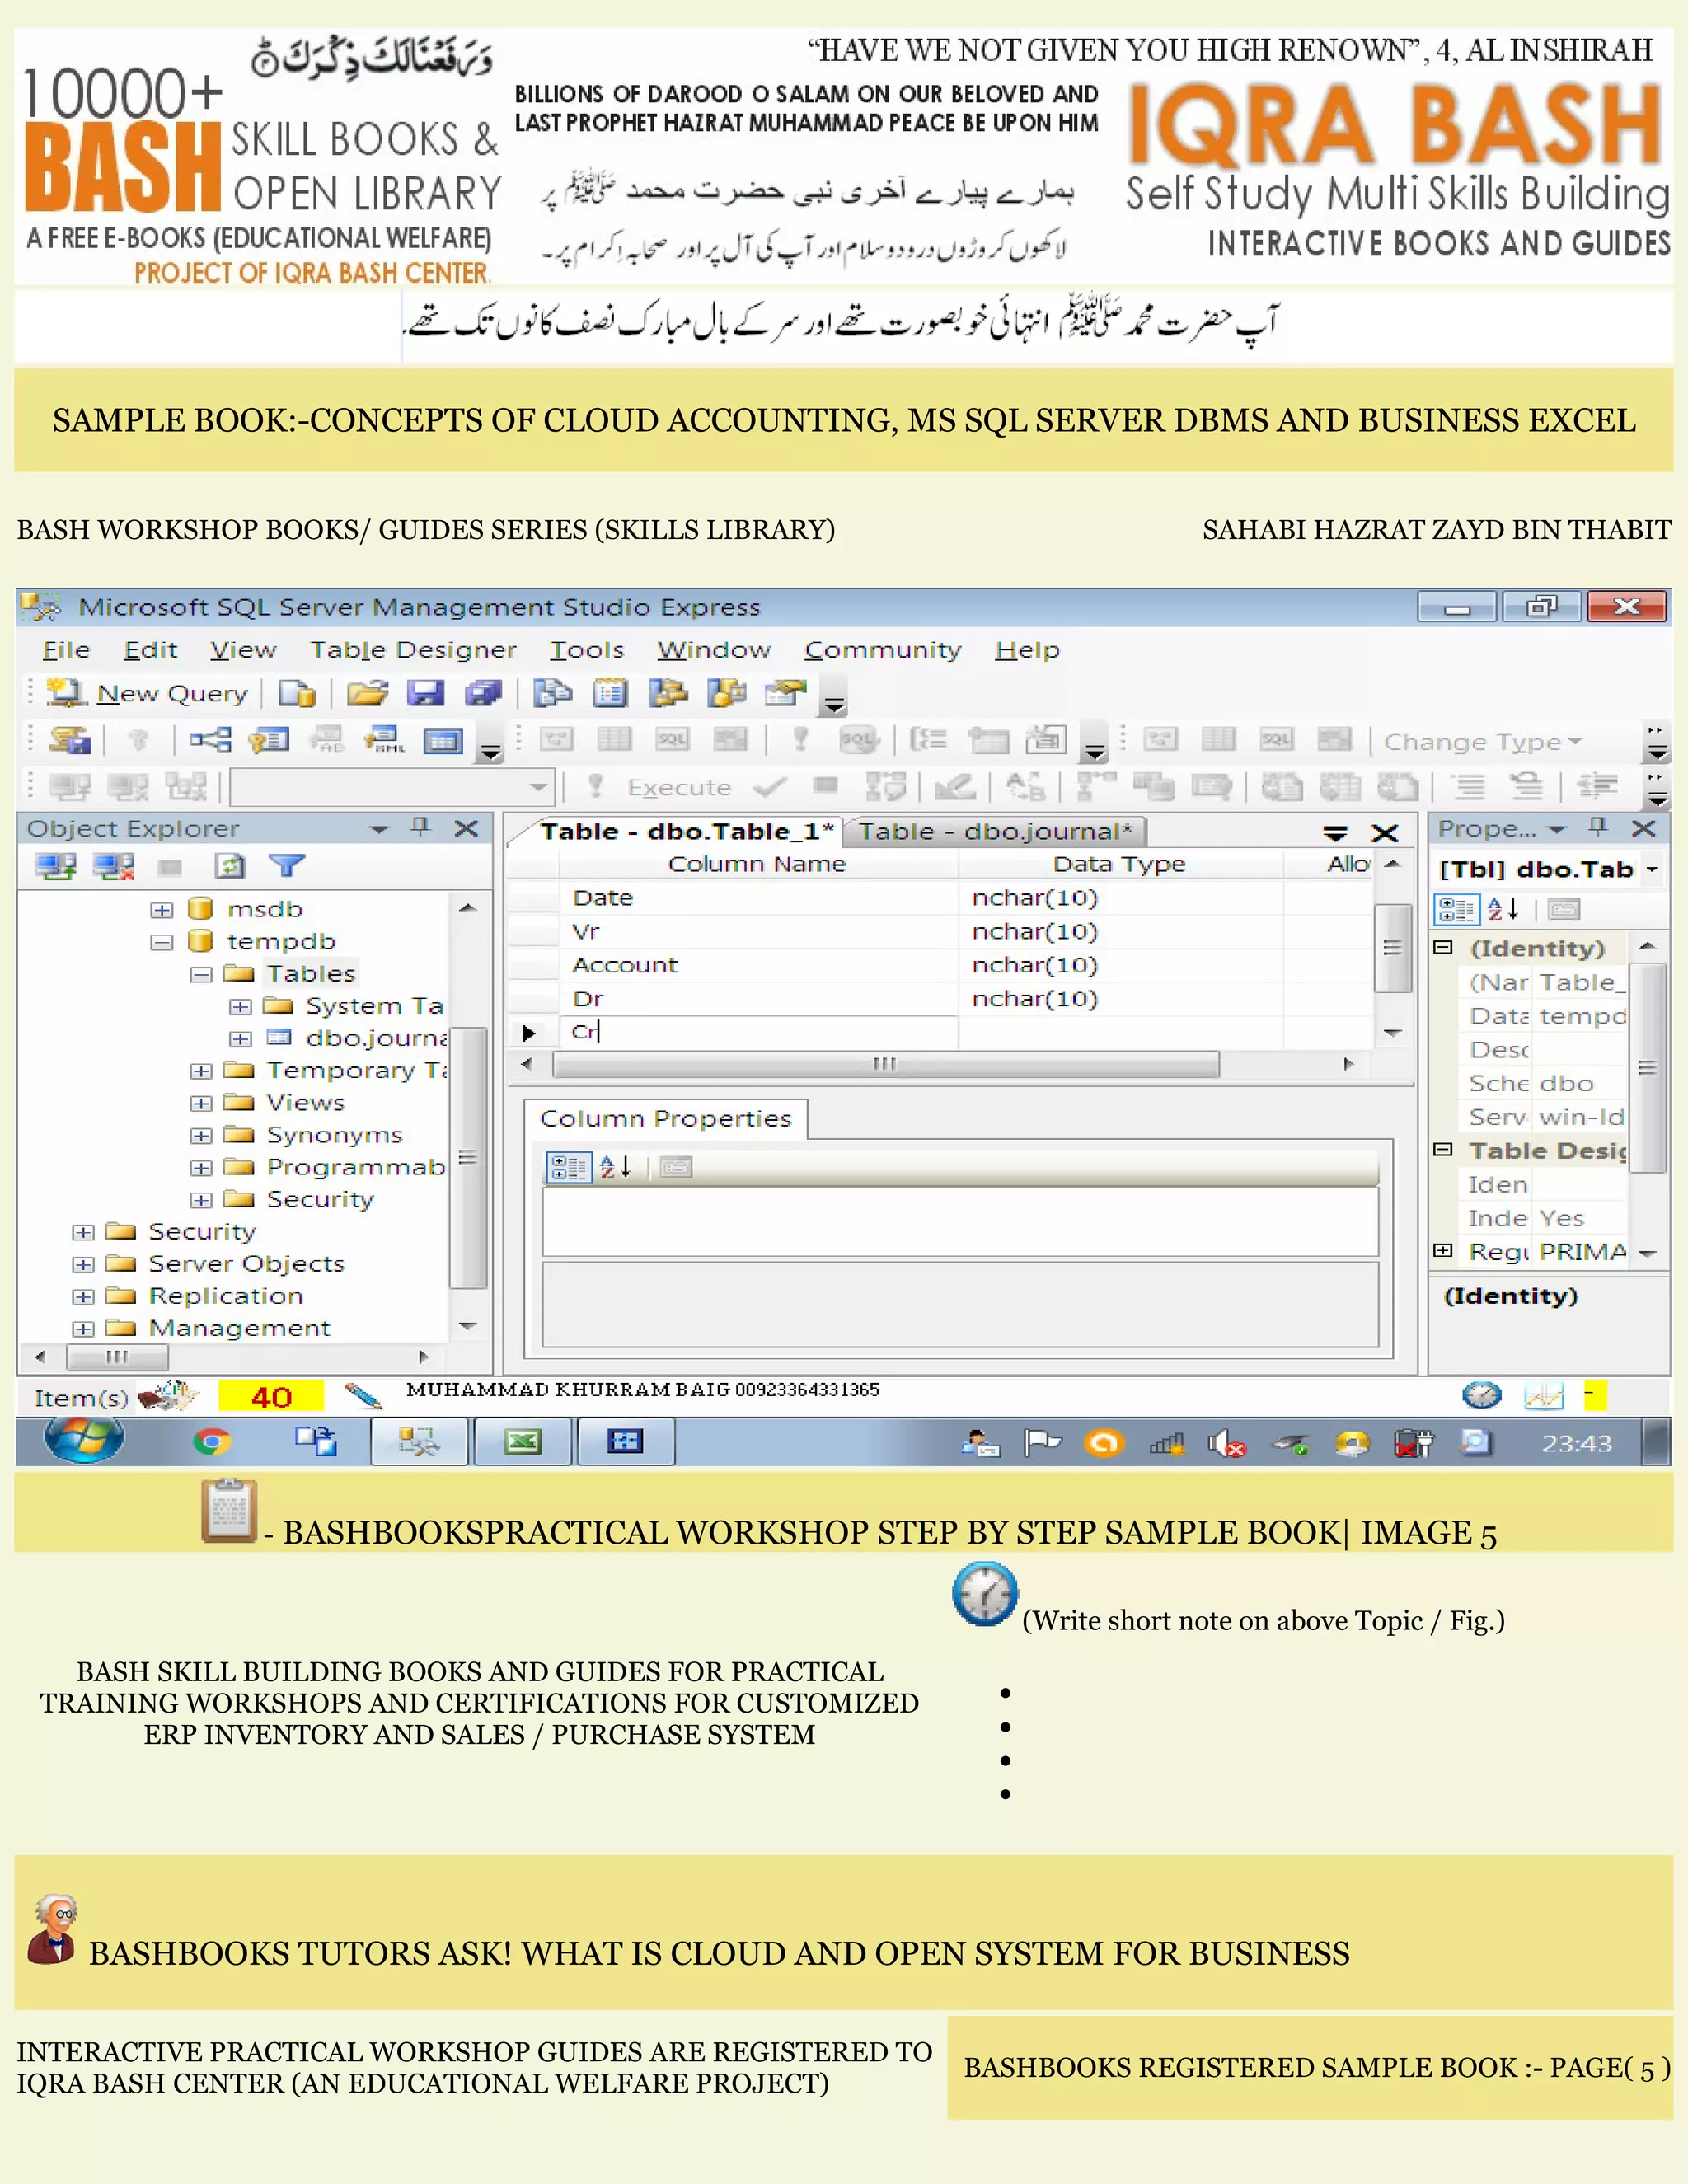This screenshot has height=2184, width=1688.
Task: Open the Community menu
Action: point(883,650)
